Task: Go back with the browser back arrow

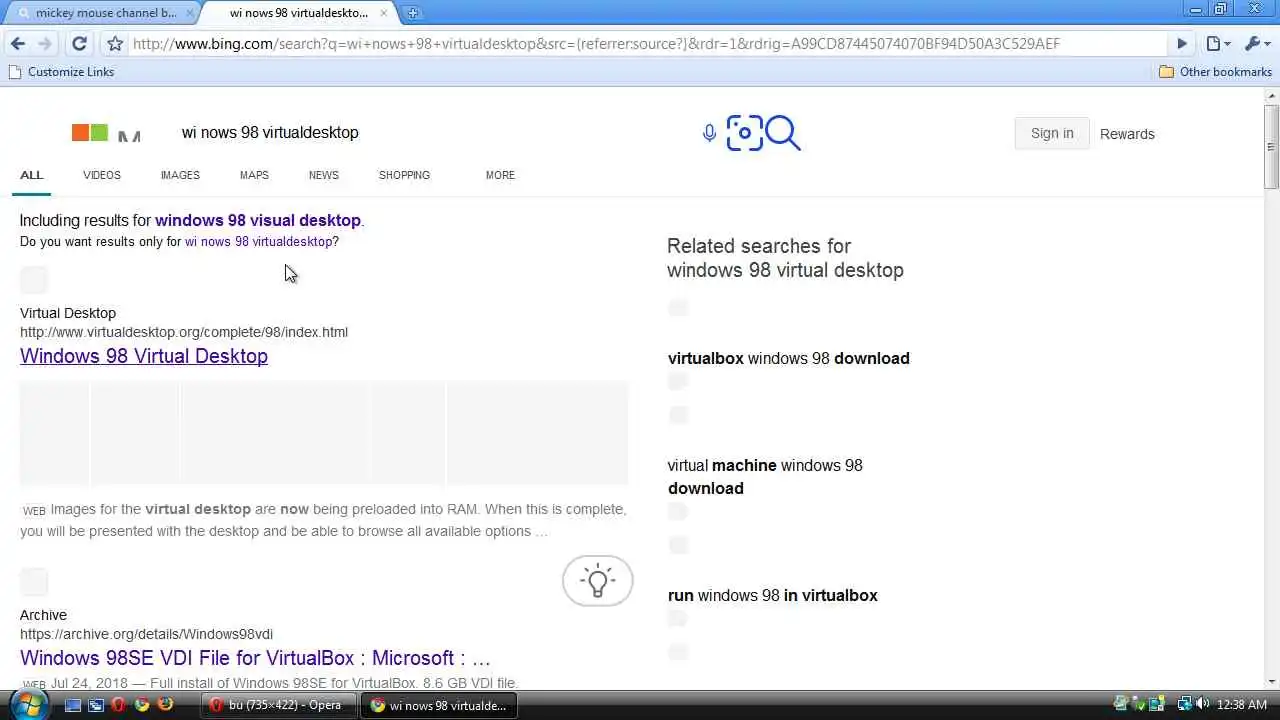Action: [18, 44]
